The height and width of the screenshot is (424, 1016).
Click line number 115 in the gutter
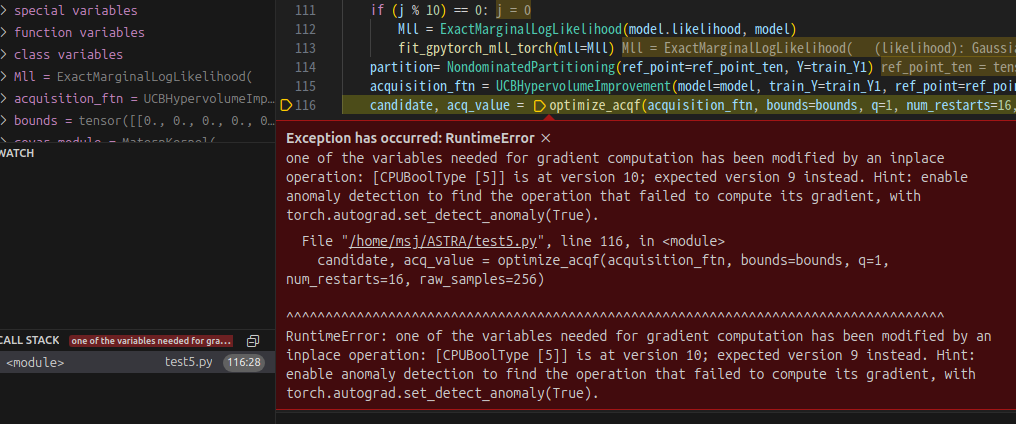[x=305, y=86]
